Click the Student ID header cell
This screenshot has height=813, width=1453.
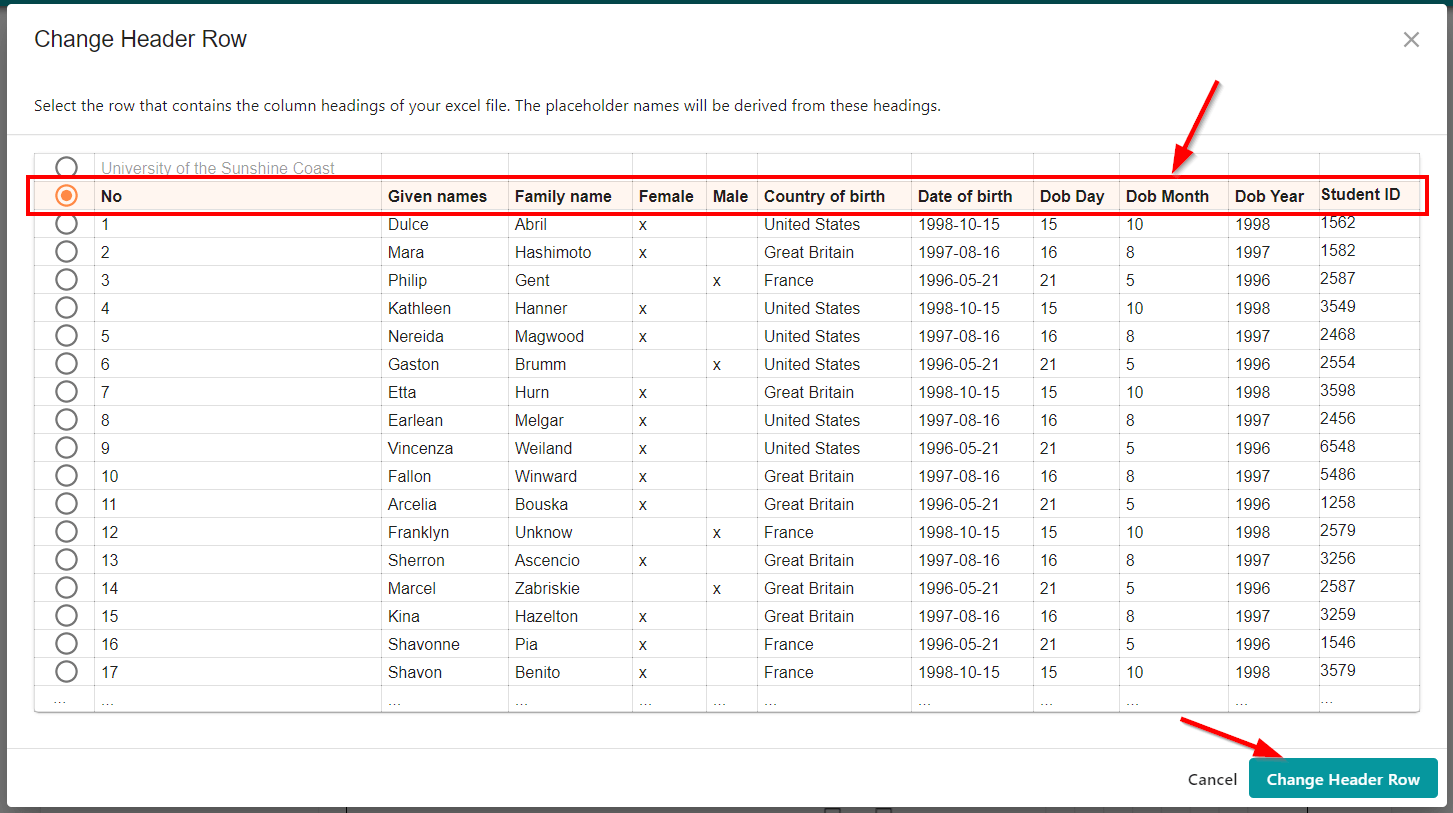(1360, 195)
